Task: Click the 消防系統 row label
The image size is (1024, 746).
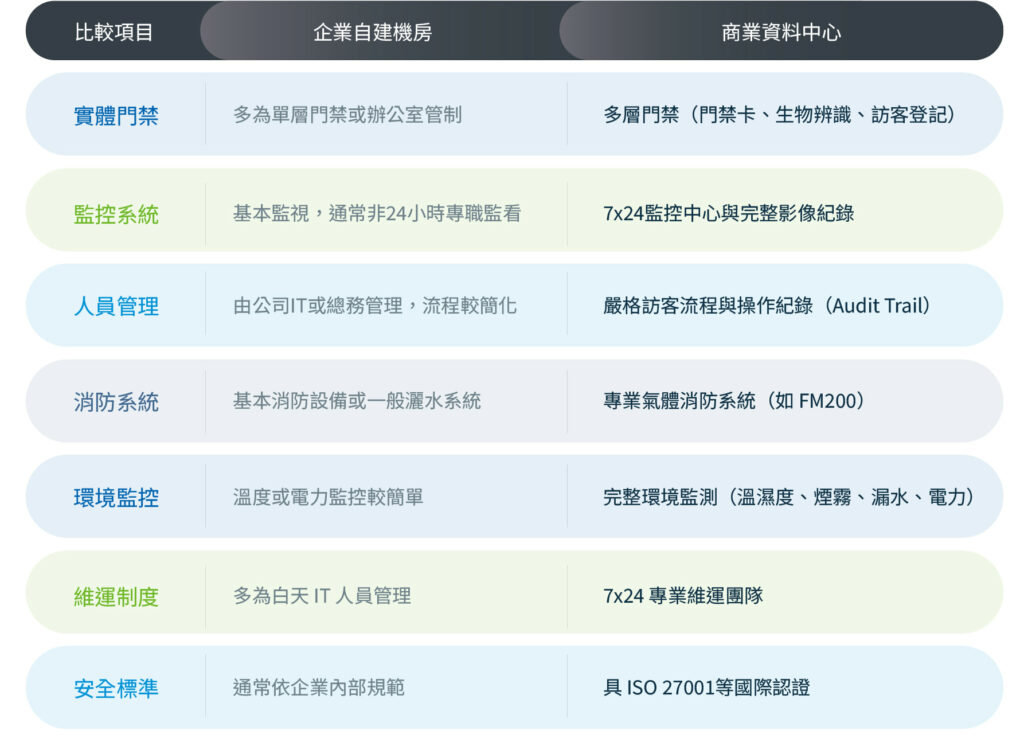Action: click(116, 402)
